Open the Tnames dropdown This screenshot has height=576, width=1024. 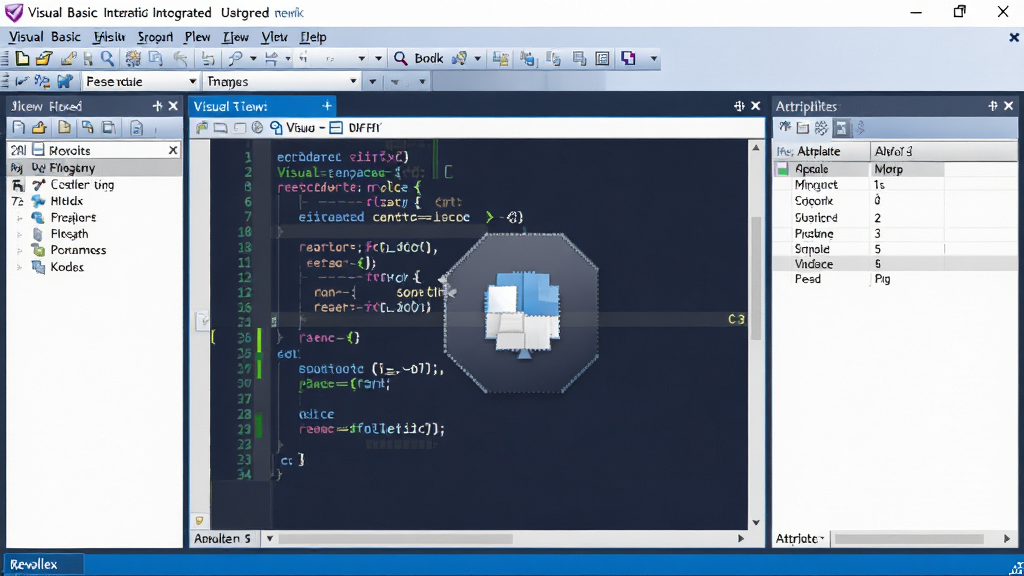point(281,82)
